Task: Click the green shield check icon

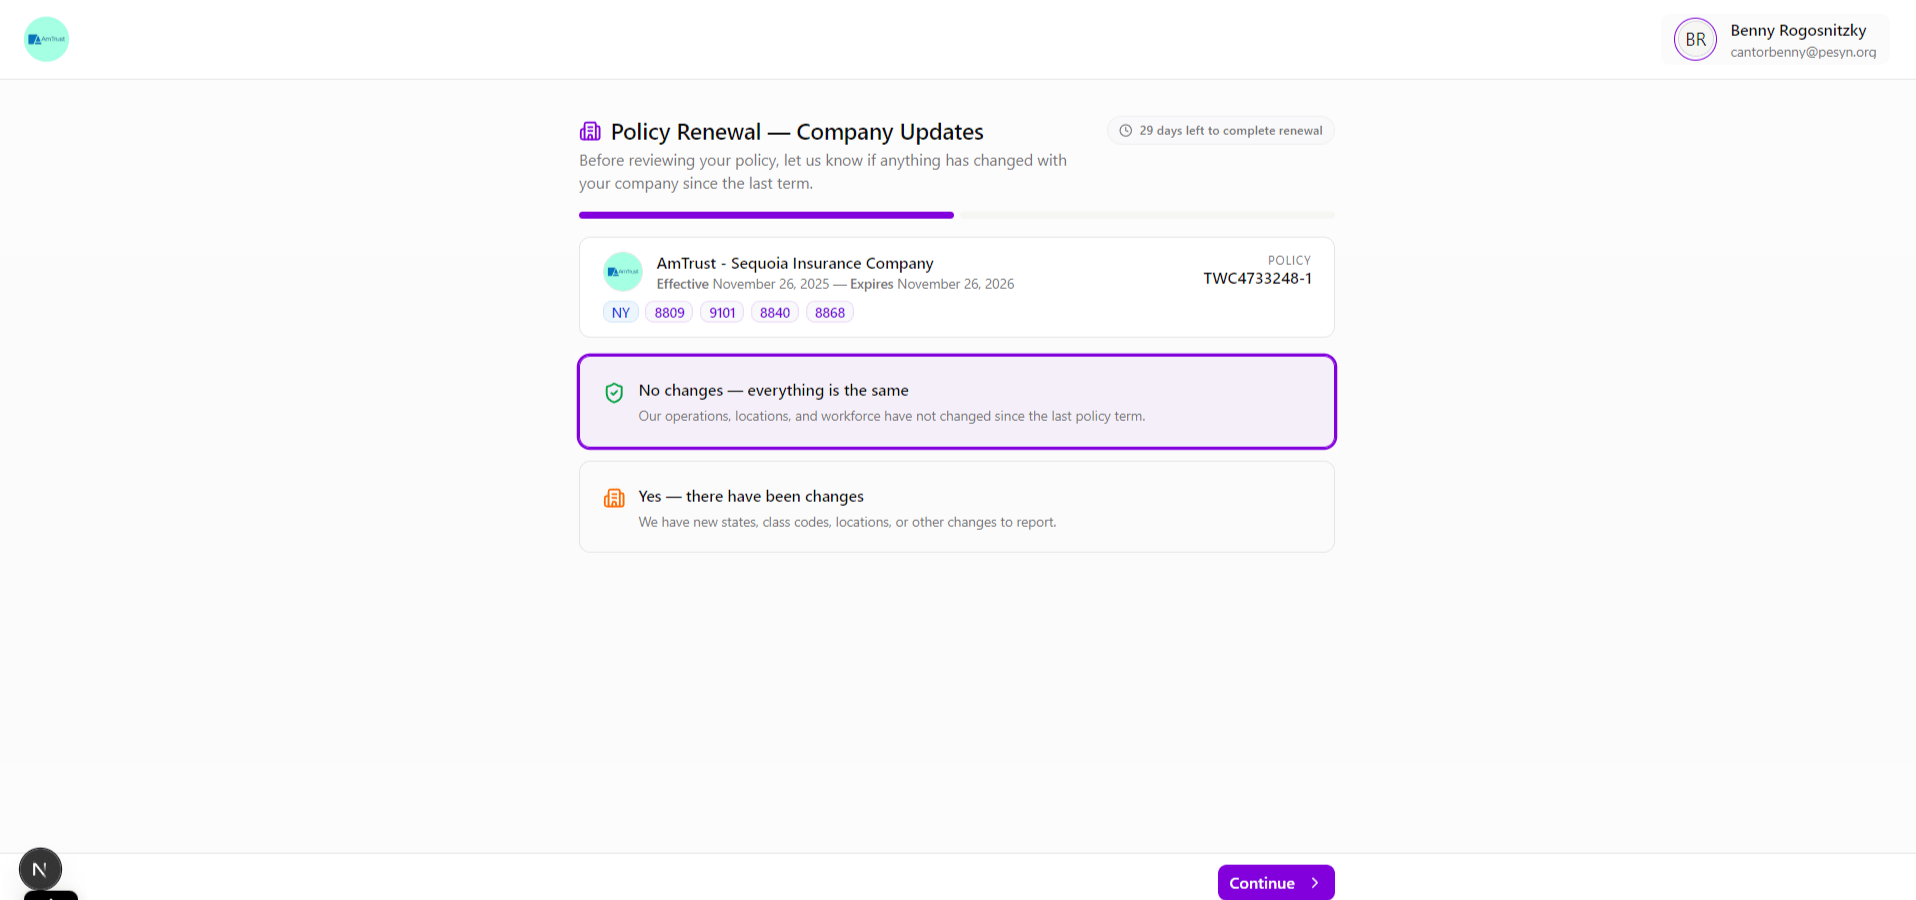Action: coord(614,393)
